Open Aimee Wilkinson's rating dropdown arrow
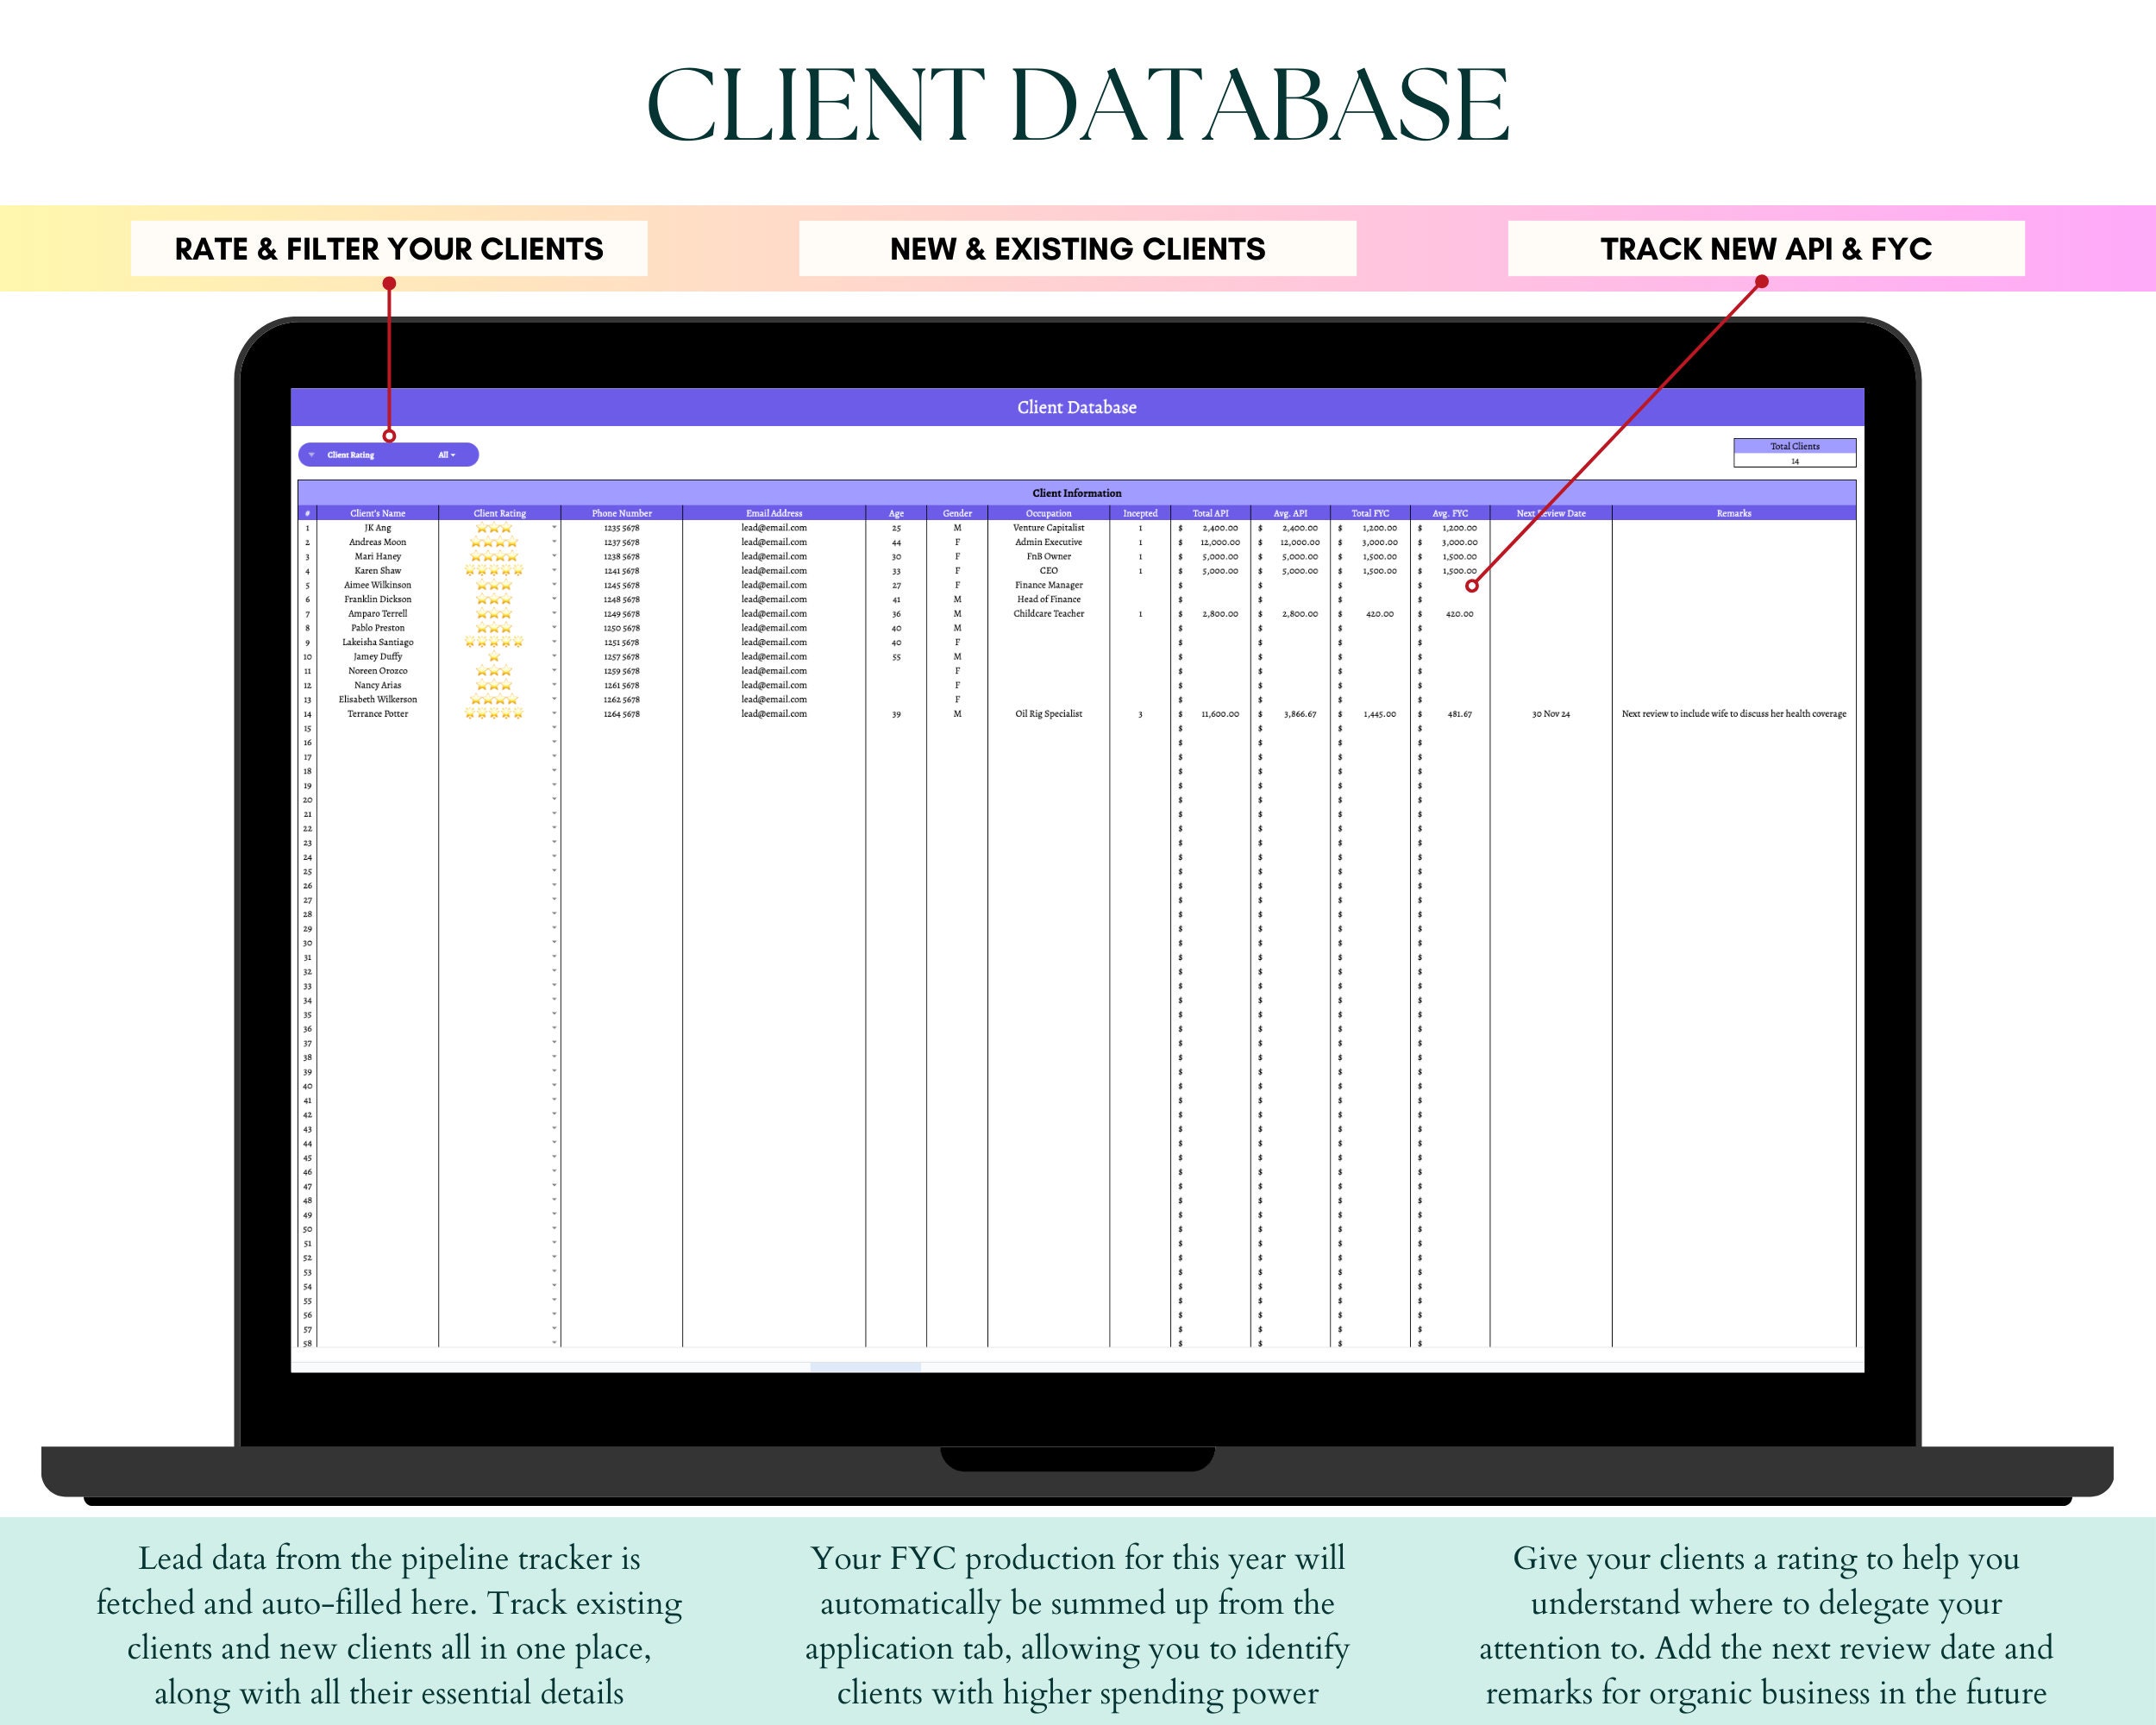The image size is (2156, 1725). coord(555,585)
